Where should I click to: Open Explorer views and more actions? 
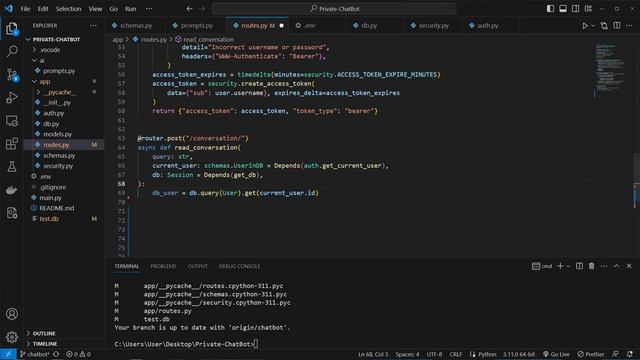93,26
